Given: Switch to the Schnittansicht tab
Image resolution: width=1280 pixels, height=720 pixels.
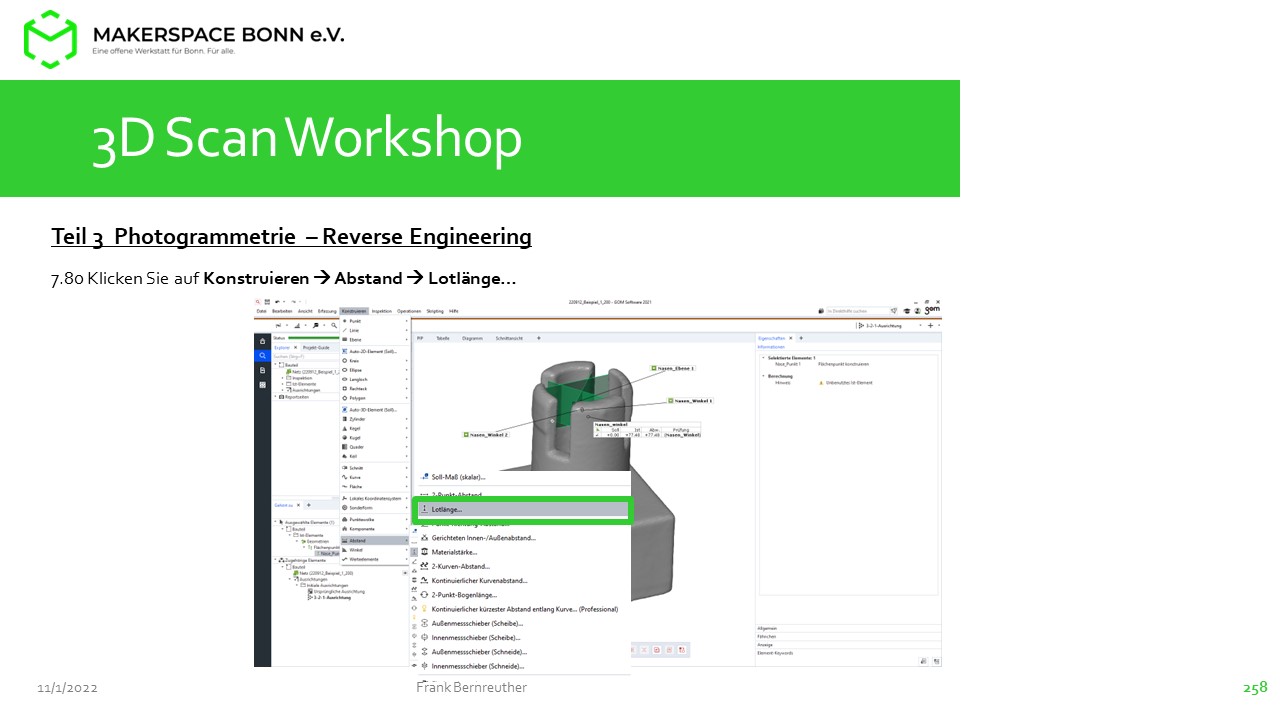Looking at the screenshot, I should click(x=509, y=338).
